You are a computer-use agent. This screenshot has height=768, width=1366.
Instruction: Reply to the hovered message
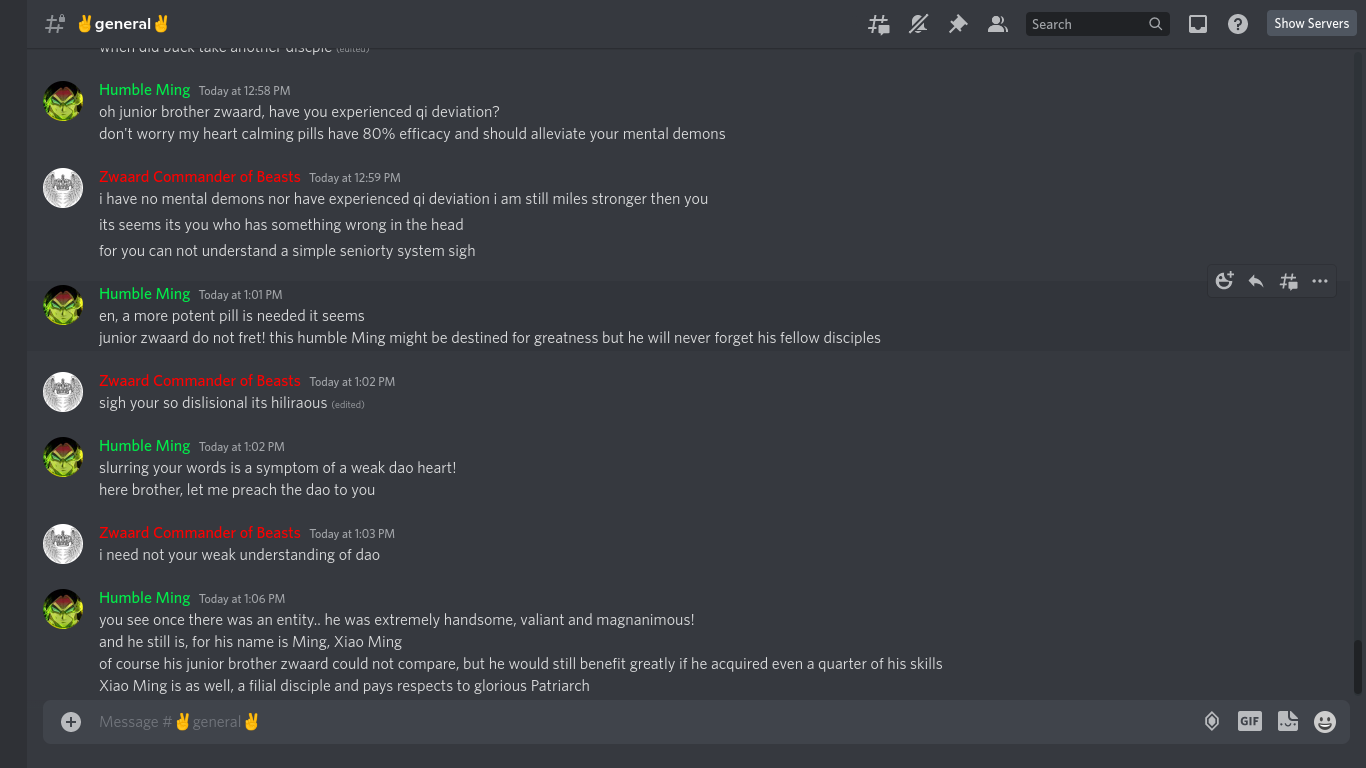[1256, 281]
